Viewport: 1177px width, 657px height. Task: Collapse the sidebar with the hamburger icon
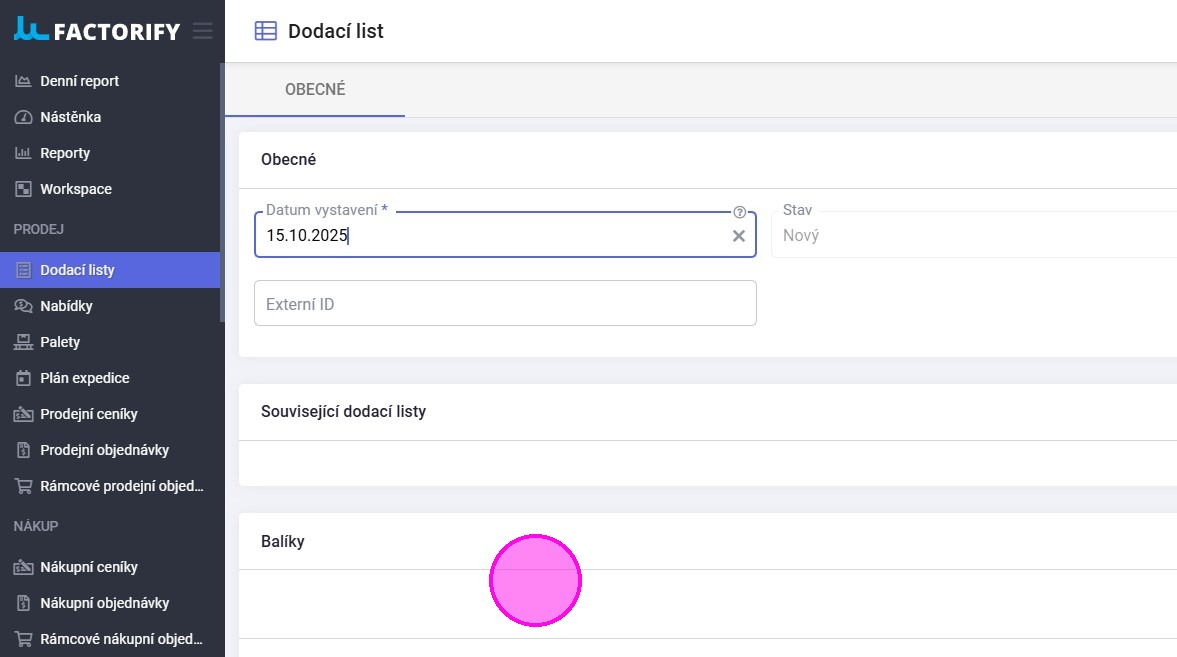[203, 31]
